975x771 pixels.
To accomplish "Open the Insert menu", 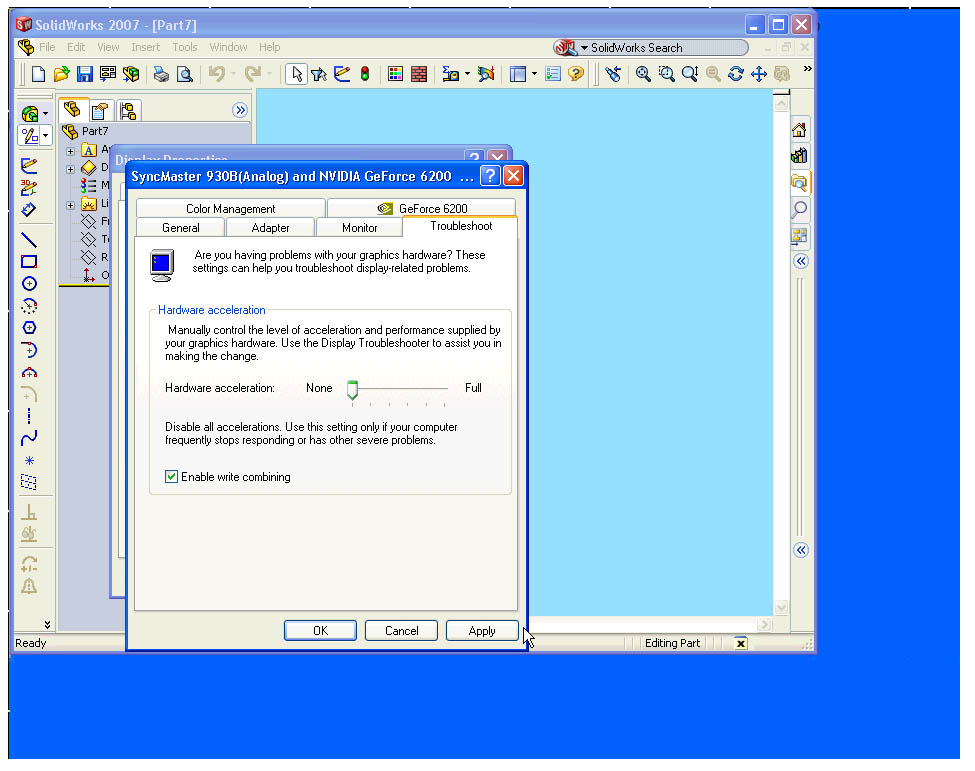I will [x=146, y=47].
